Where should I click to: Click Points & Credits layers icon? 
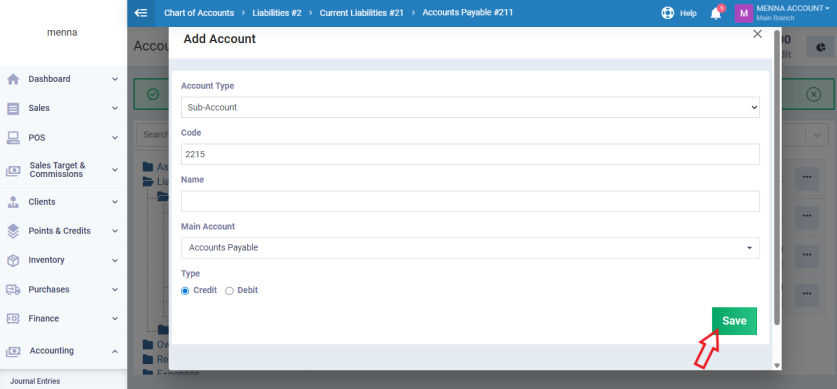13,231
